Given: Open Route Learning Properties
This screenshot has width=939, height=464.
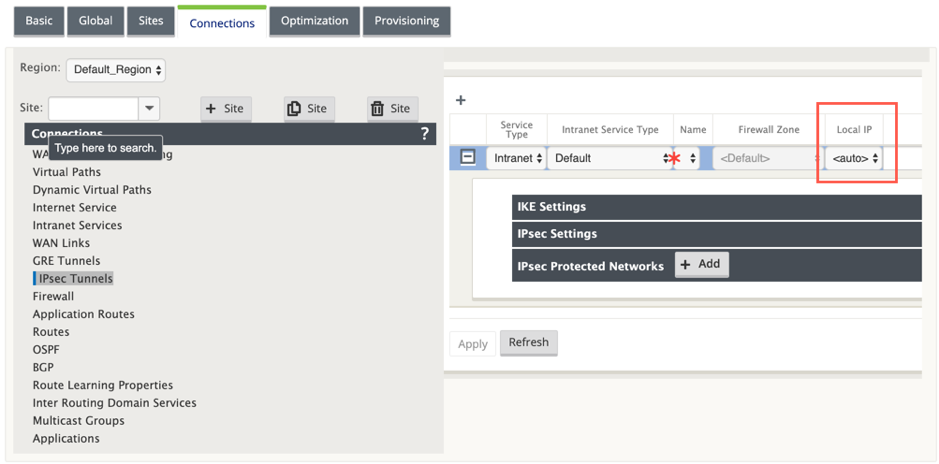Looking at the screenshot, I should point(102,385).
